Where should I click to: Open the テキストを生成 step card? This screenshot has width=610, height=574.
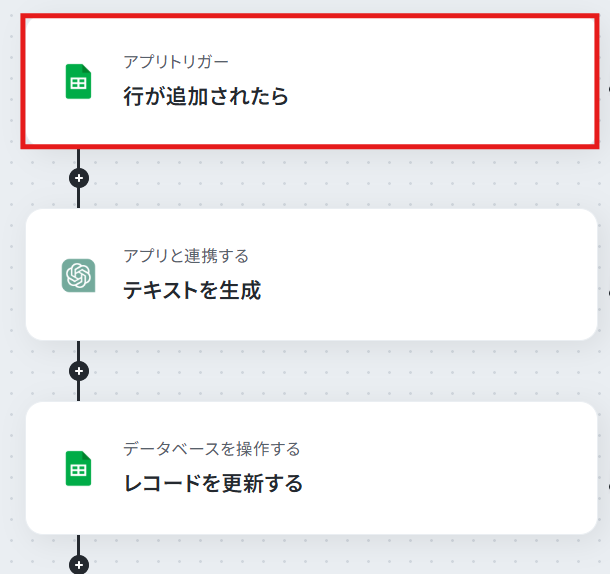311,275
